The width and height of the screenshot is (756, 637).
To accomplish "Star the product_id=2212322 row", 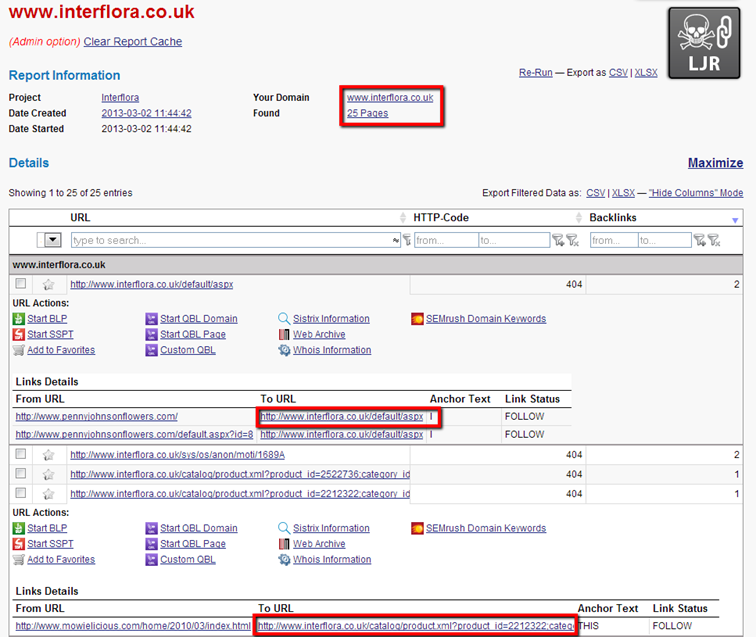I will coord(48,494).
